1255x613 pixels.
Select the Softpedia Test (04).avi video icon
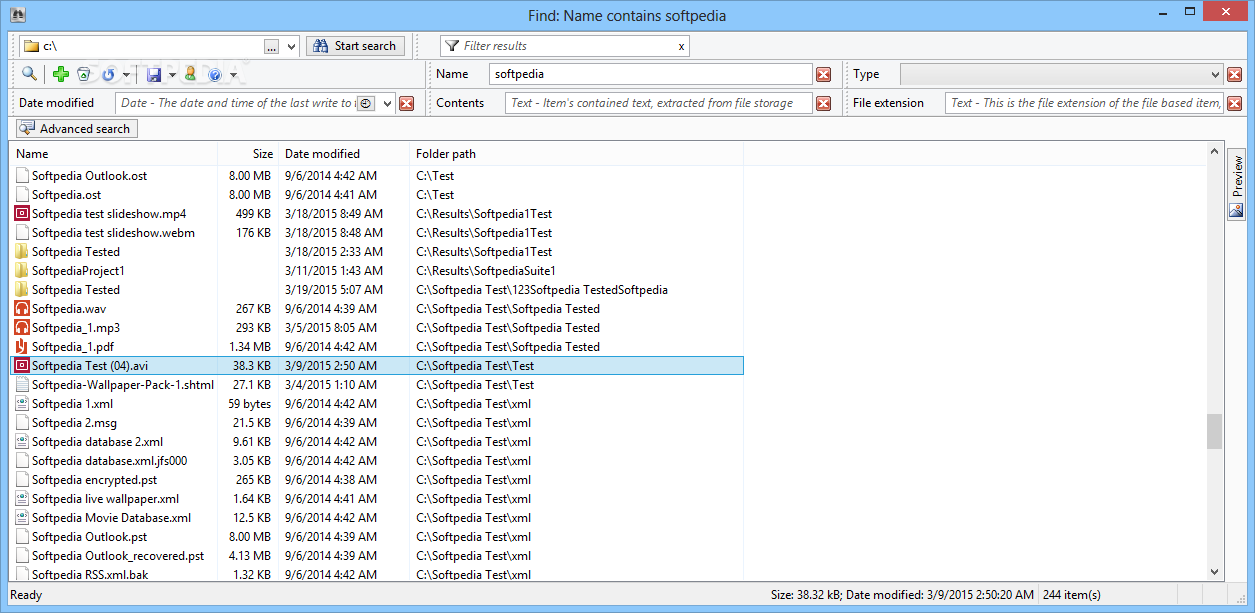click(22, 366)
